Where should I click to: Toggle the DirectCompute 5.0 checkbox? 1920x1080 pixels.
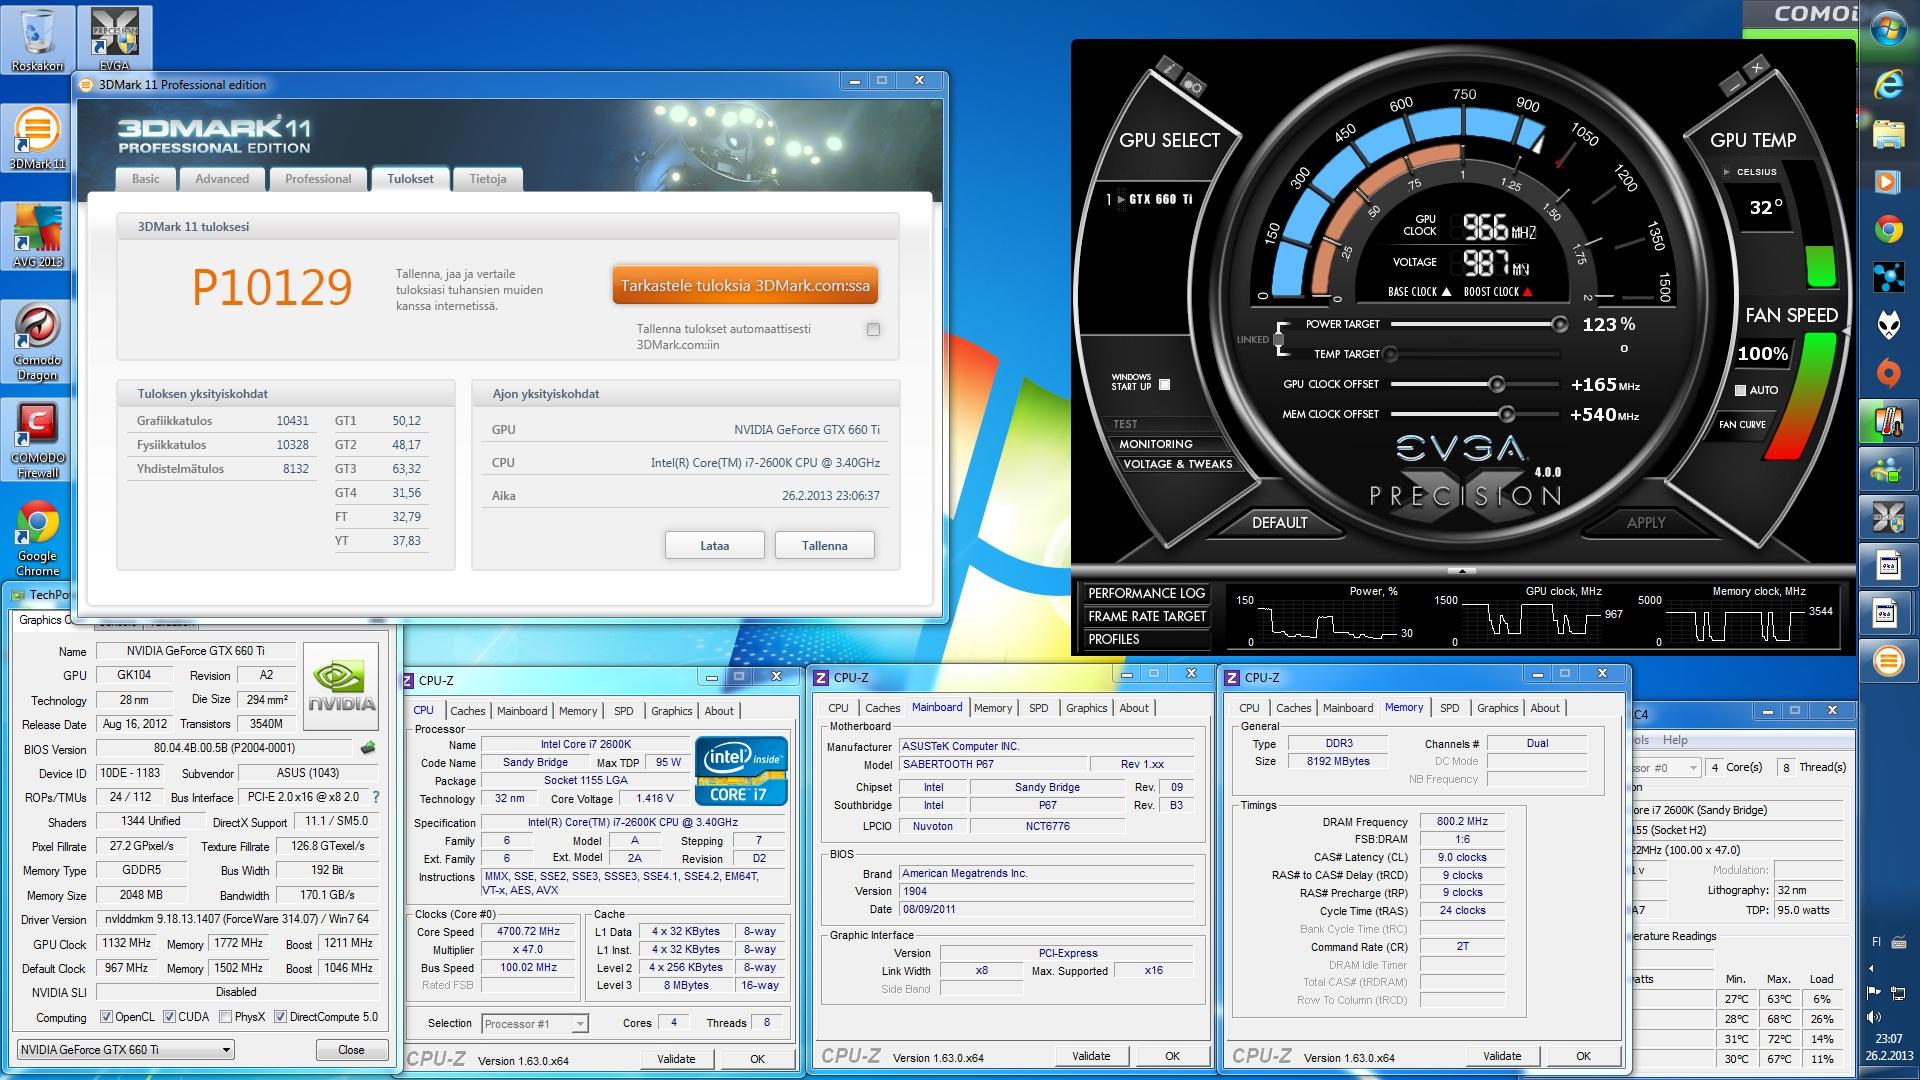pyautogui.click(x=280, y=1017)
